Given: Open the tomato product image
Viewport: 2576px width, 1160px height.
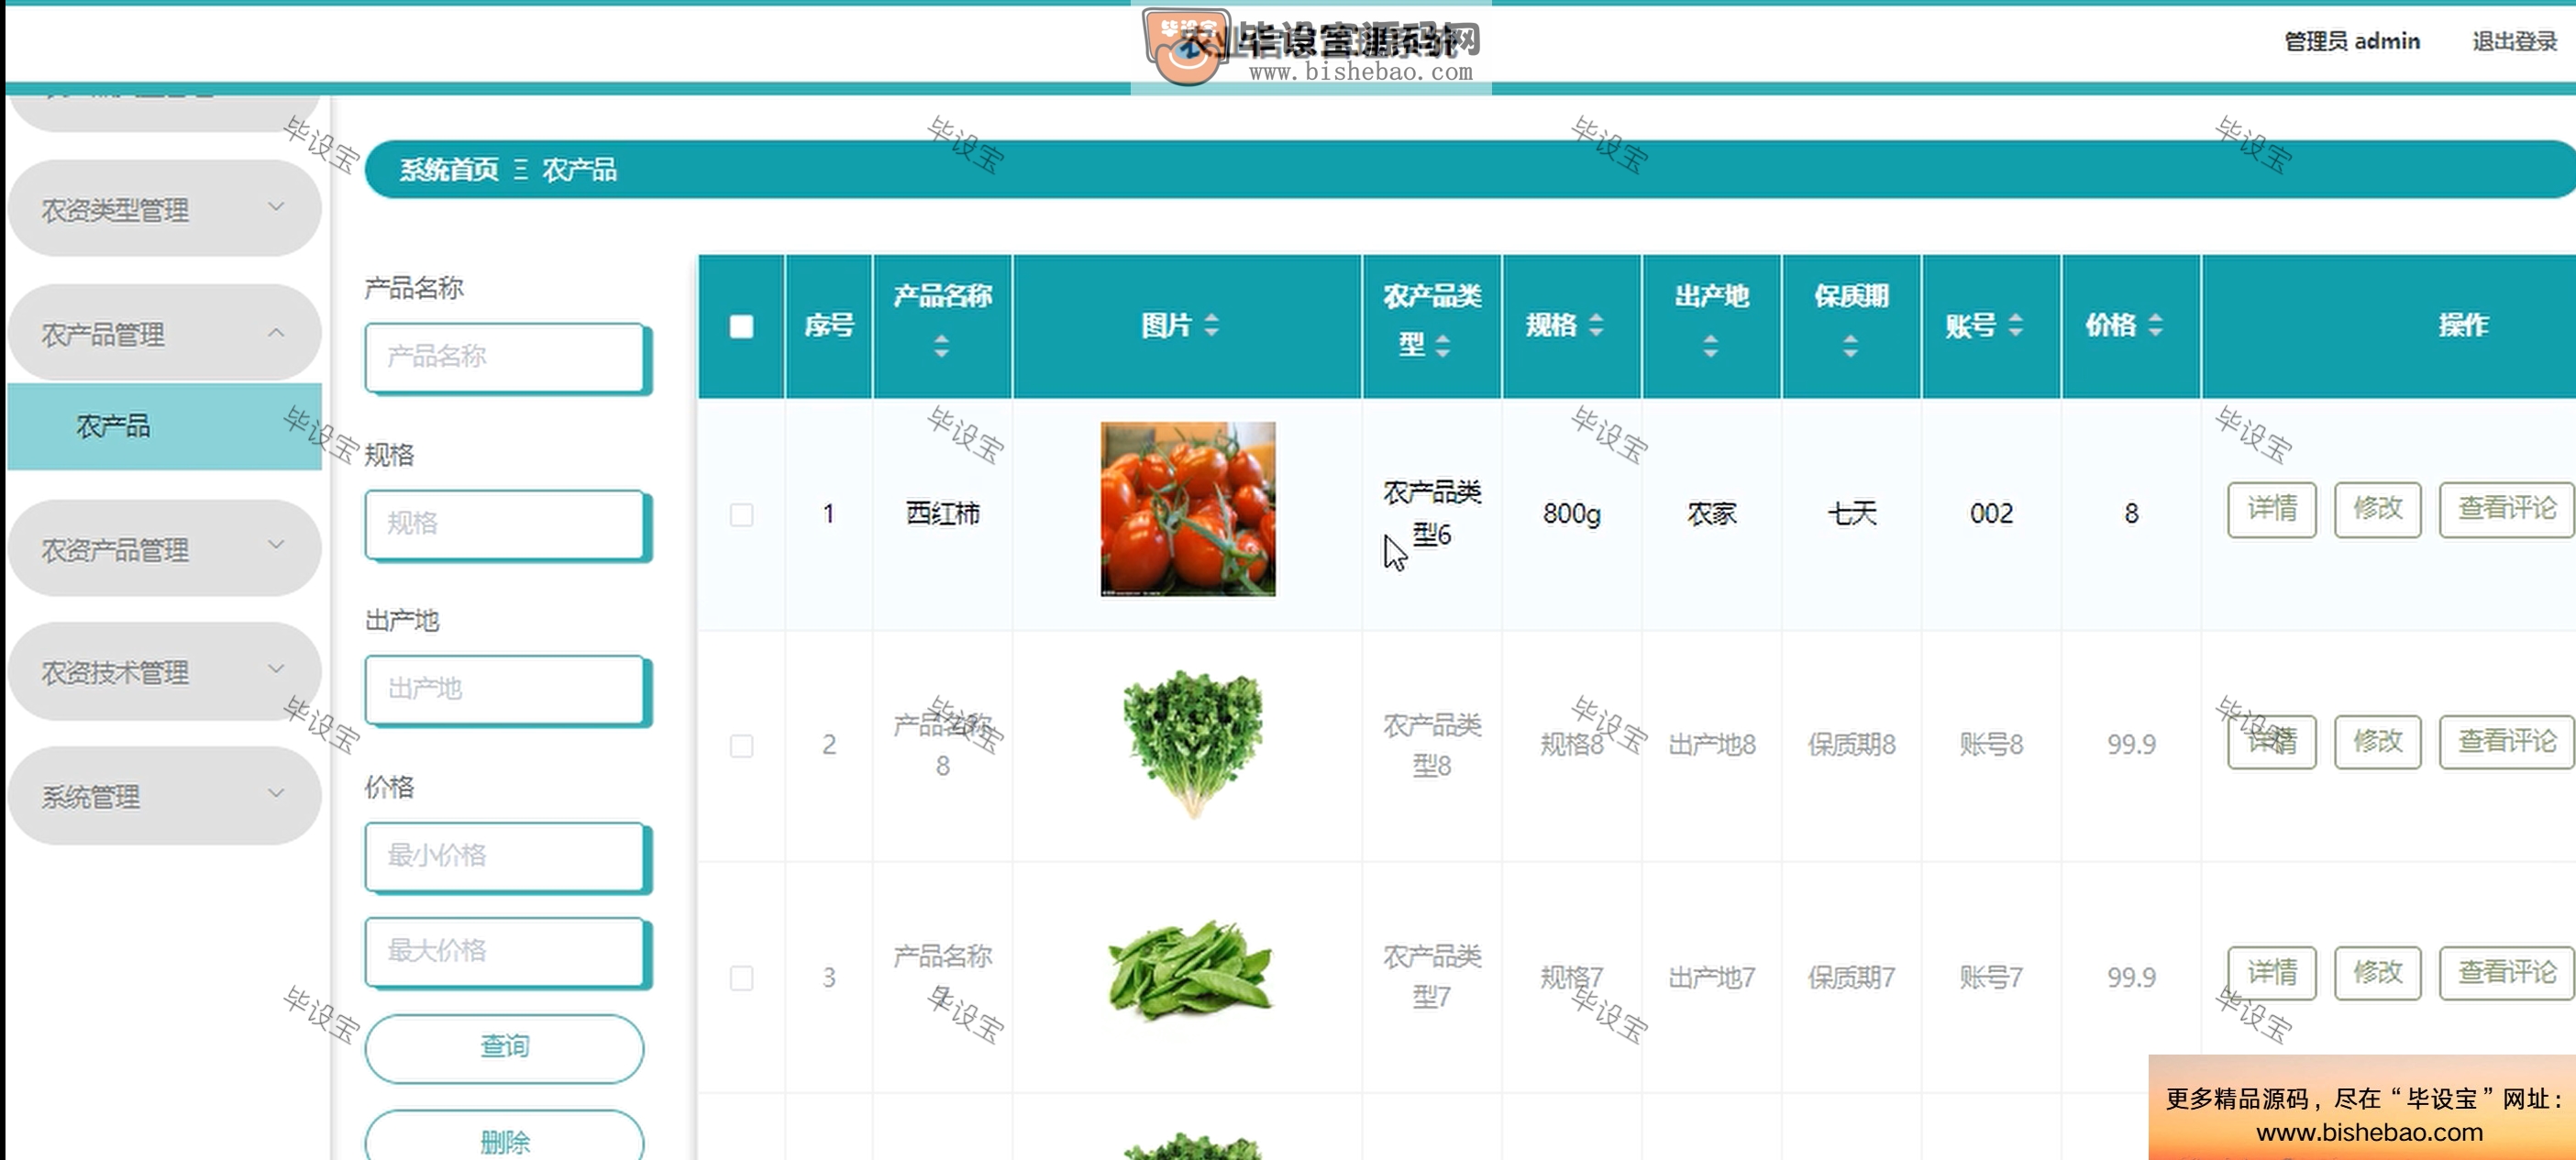Looking at the screenshot, I should (x=1187, y=509).
